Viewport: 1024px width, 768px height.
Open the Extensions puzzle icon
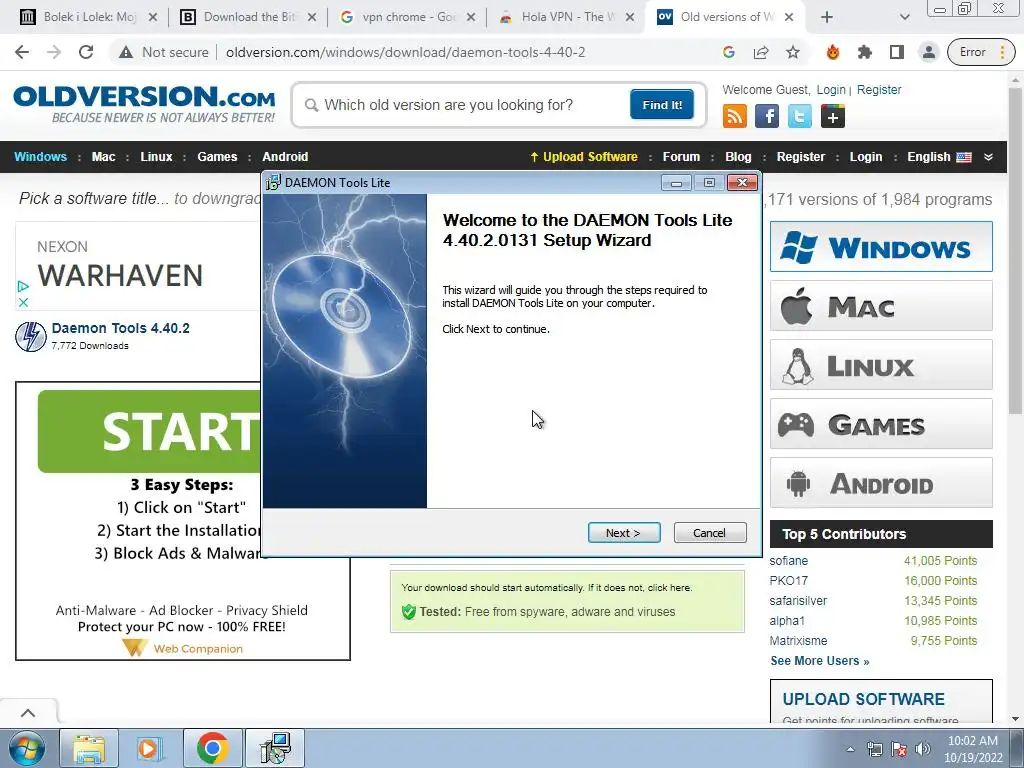point(865,52)
